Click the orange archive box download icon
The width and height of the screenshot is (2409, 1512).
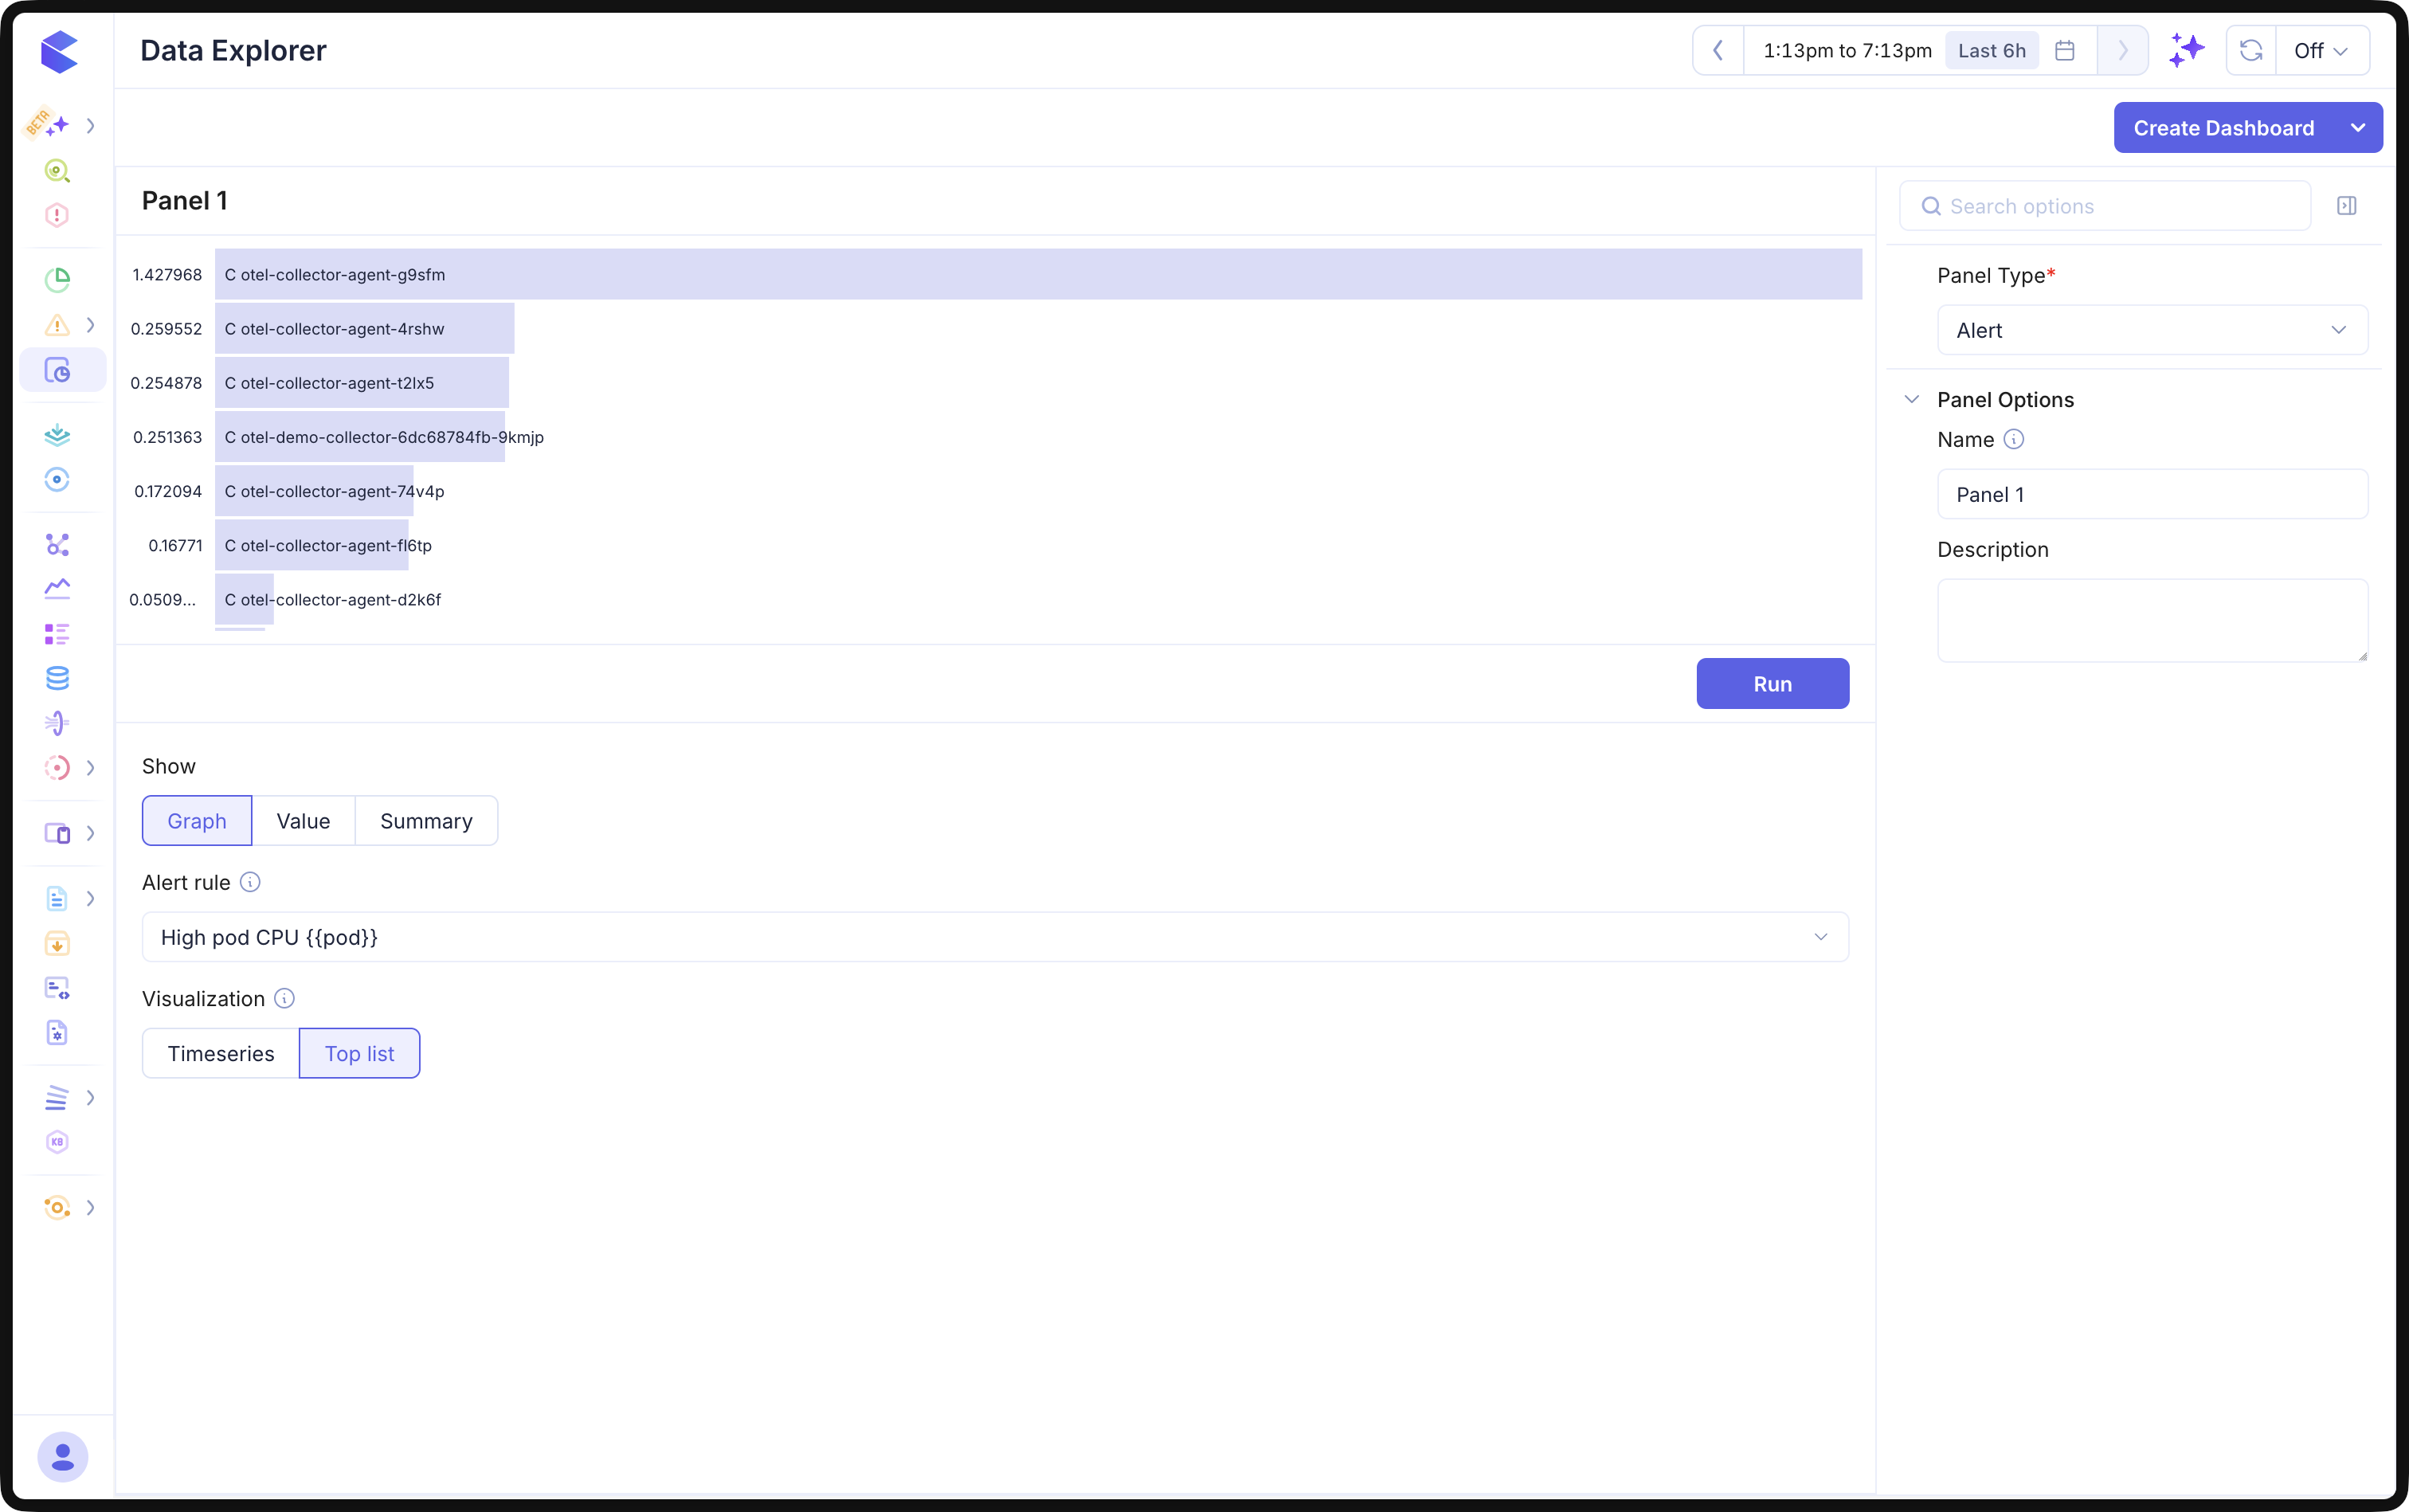[x=57, y=943]
